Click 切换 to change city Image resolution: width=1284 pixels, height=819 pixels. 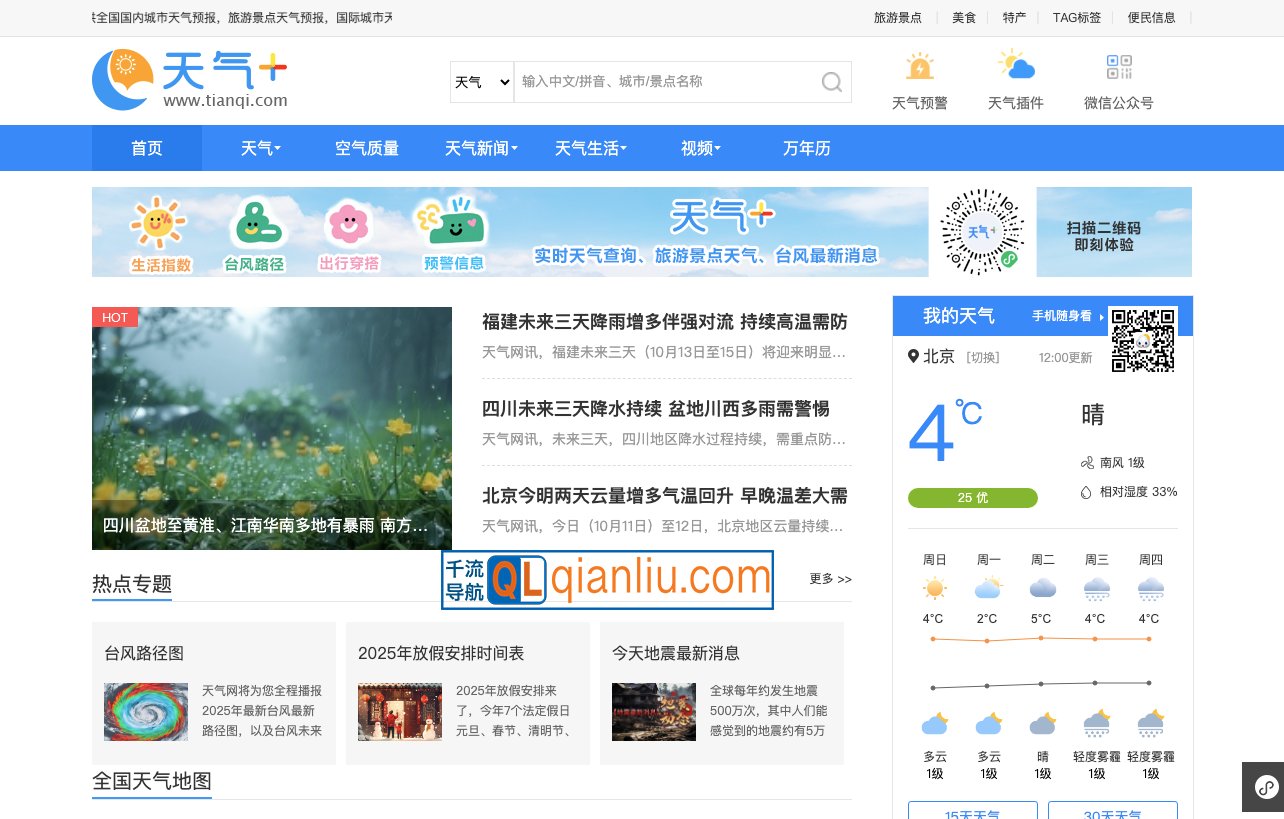pos(982,357)
